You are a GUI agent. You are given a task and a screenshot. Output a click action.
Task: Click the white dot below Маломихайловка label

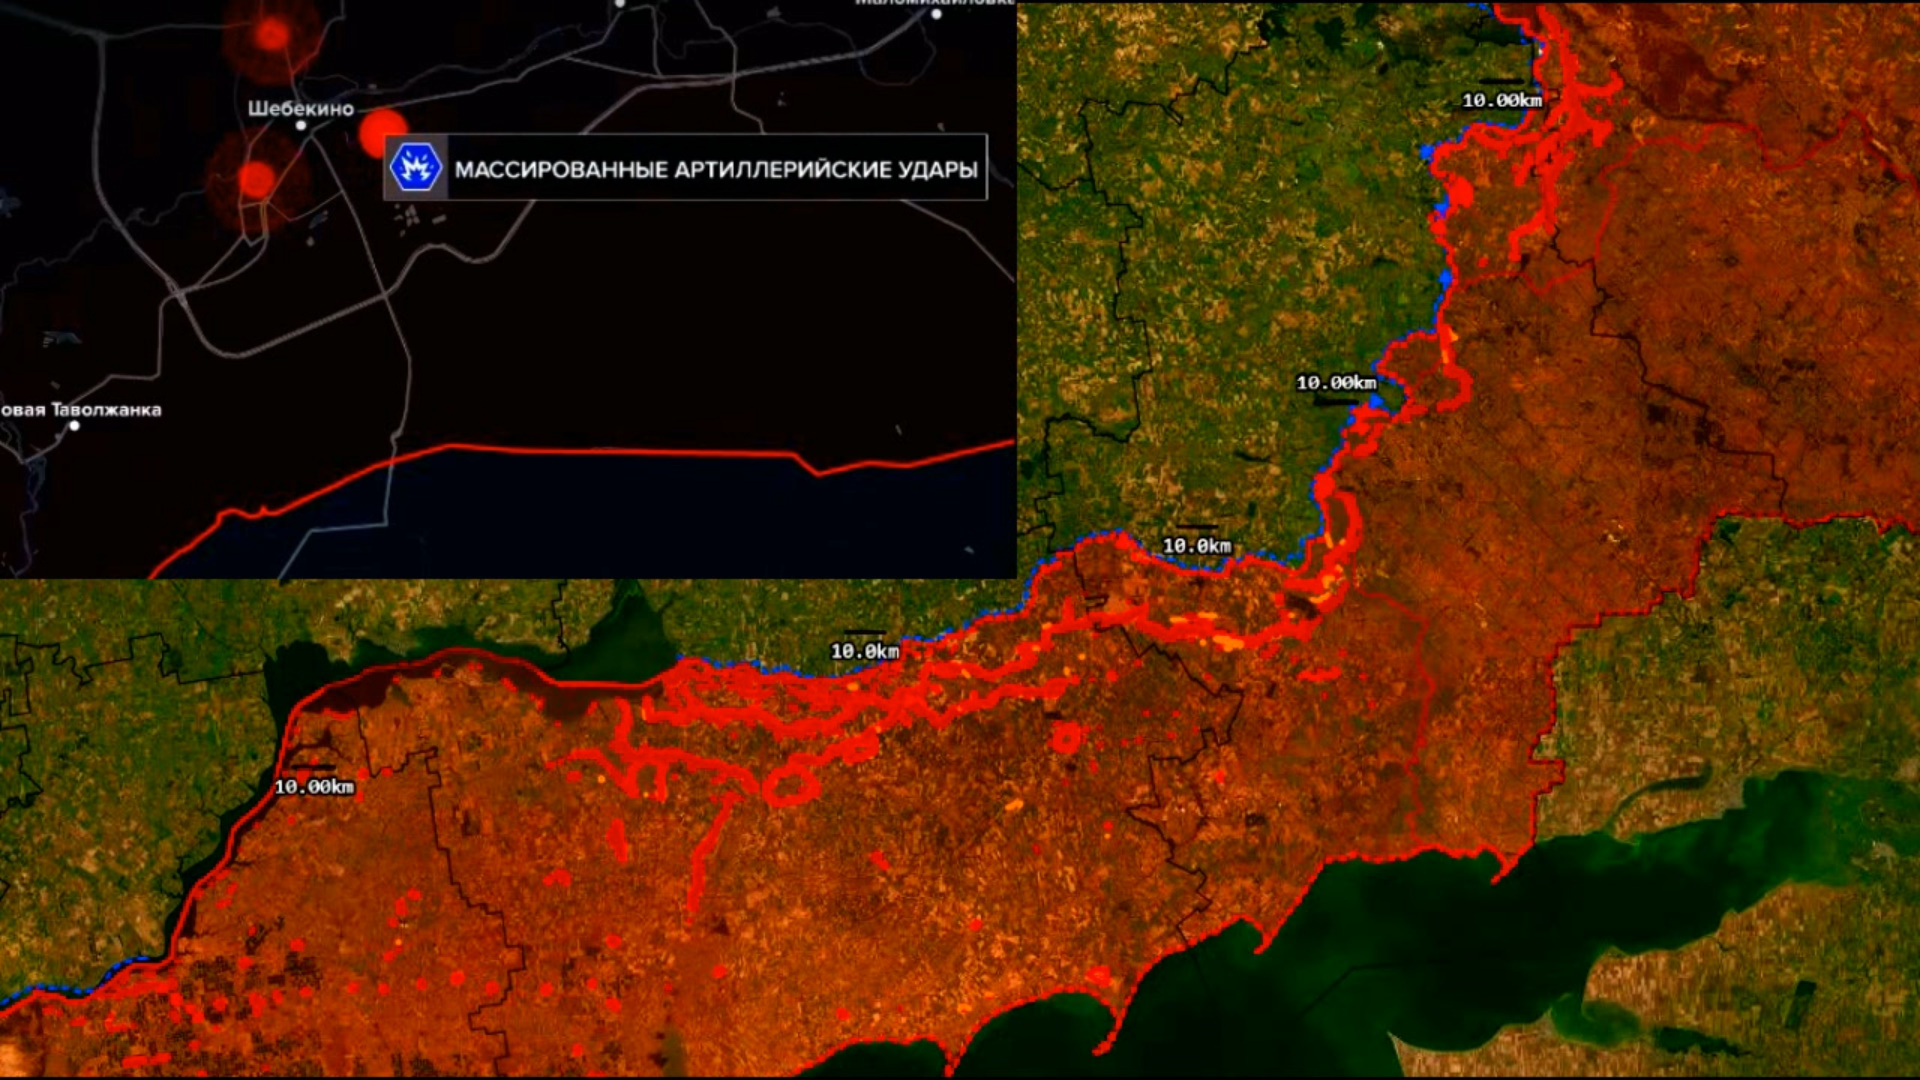pyautogui.click(x=936, y=14)
